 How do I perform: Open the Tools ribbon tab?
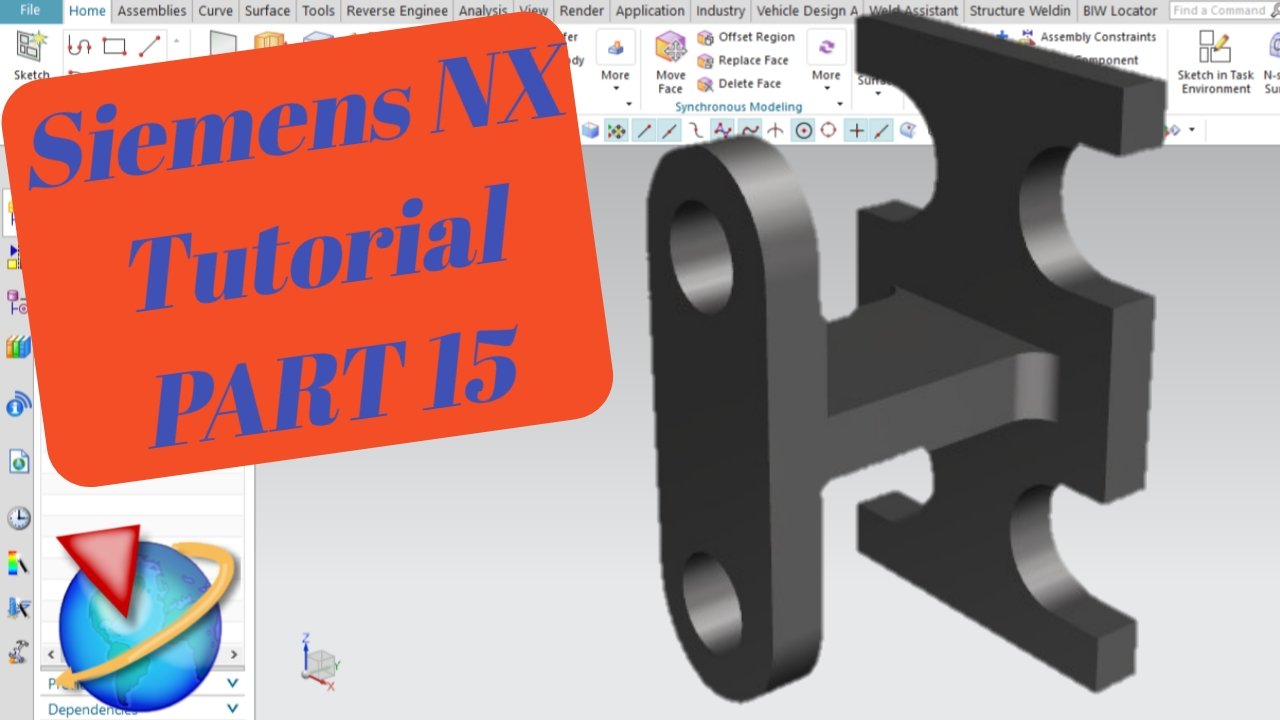[x=318, y=11]
